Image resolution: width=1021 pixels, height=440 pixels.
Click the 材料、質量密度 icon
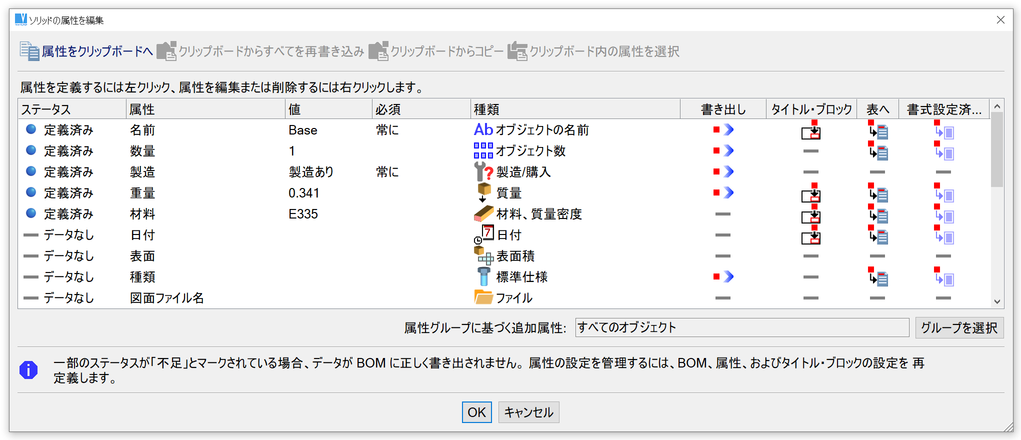[x=483, y=214]
